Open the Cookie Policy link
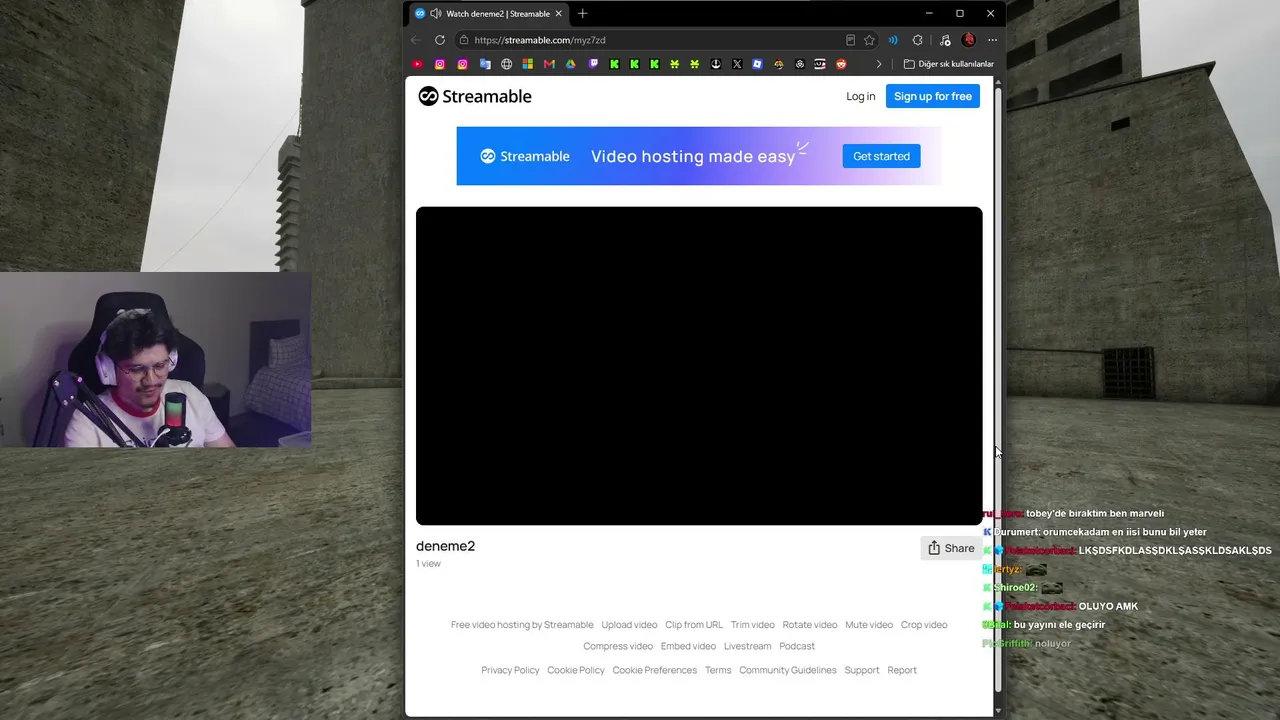 point(576,670)
